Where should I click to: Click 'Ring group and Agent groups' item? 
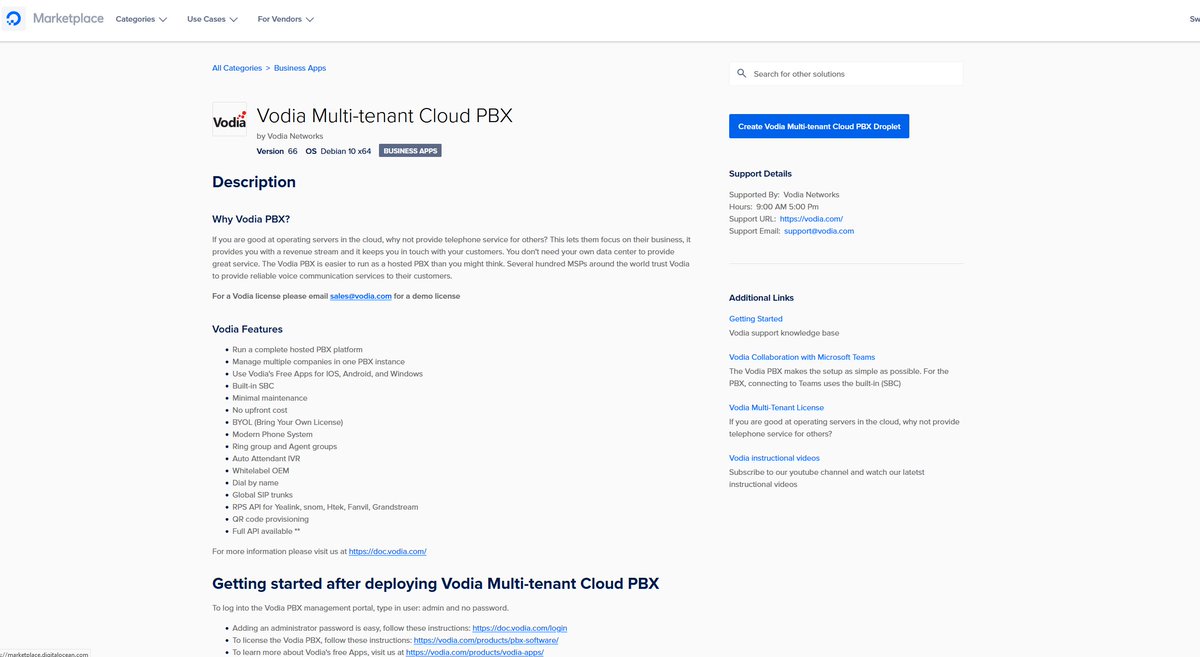285,447
